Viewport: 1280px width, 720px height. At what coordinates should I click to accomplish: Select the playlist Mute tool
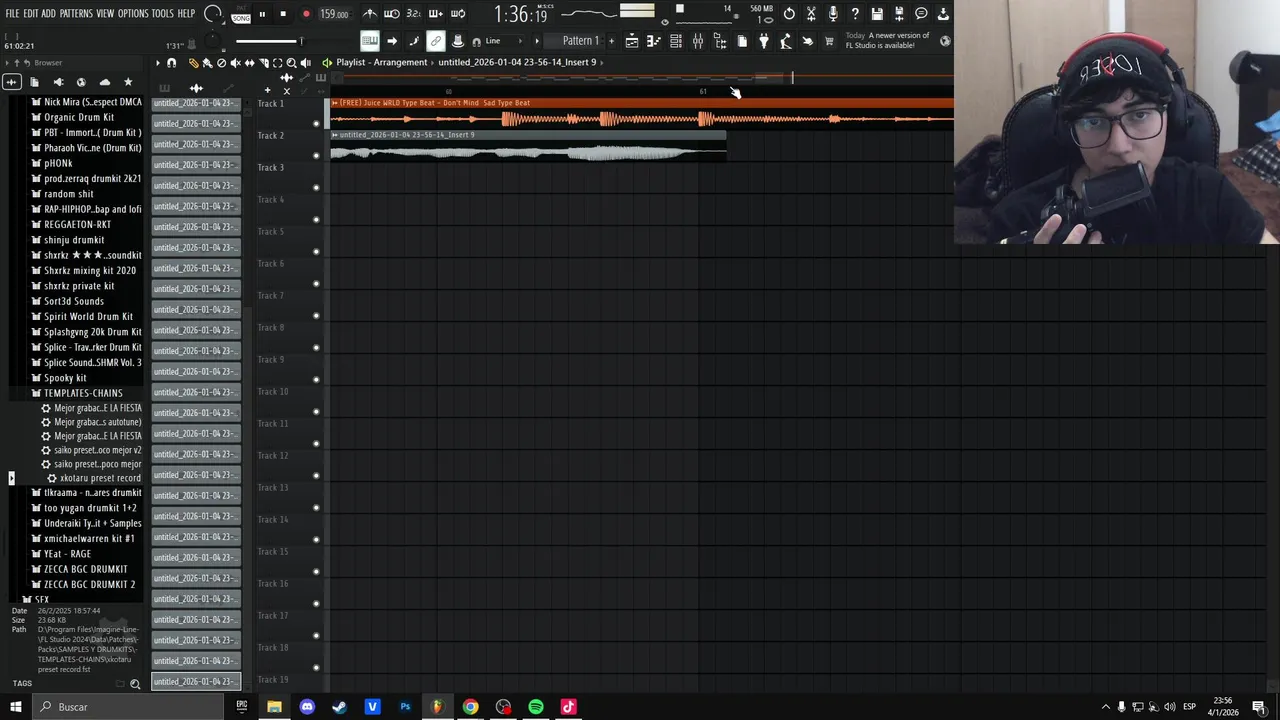click(235, 63)
